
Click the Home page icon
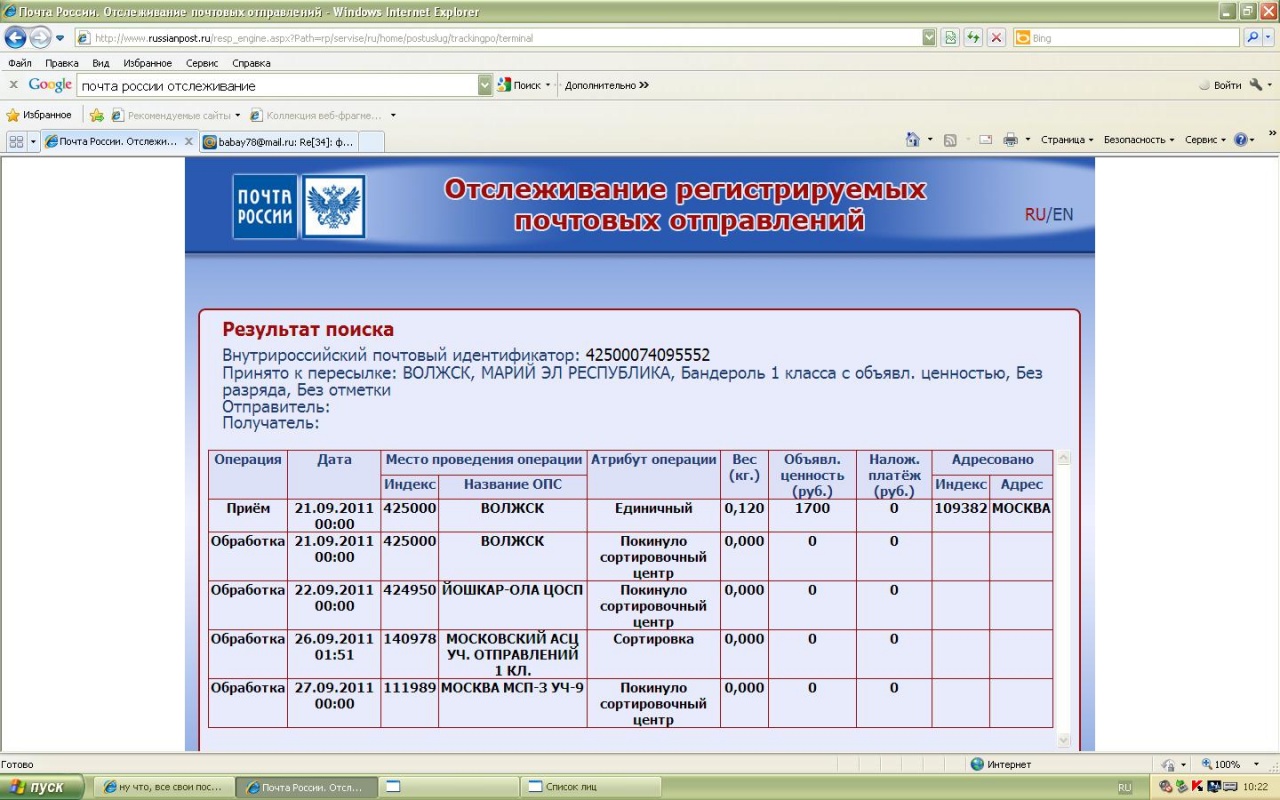(913, 140)
